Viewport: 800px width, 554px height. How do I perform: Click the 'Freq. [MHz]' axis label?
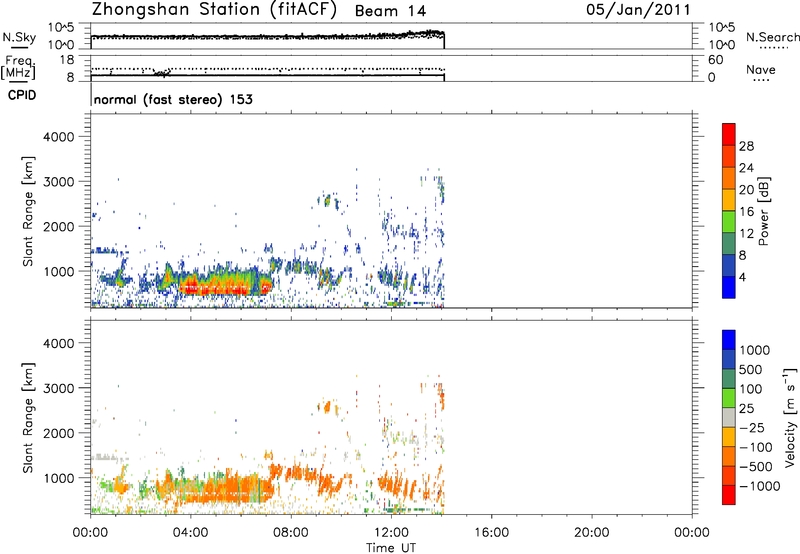coord(18,68)
